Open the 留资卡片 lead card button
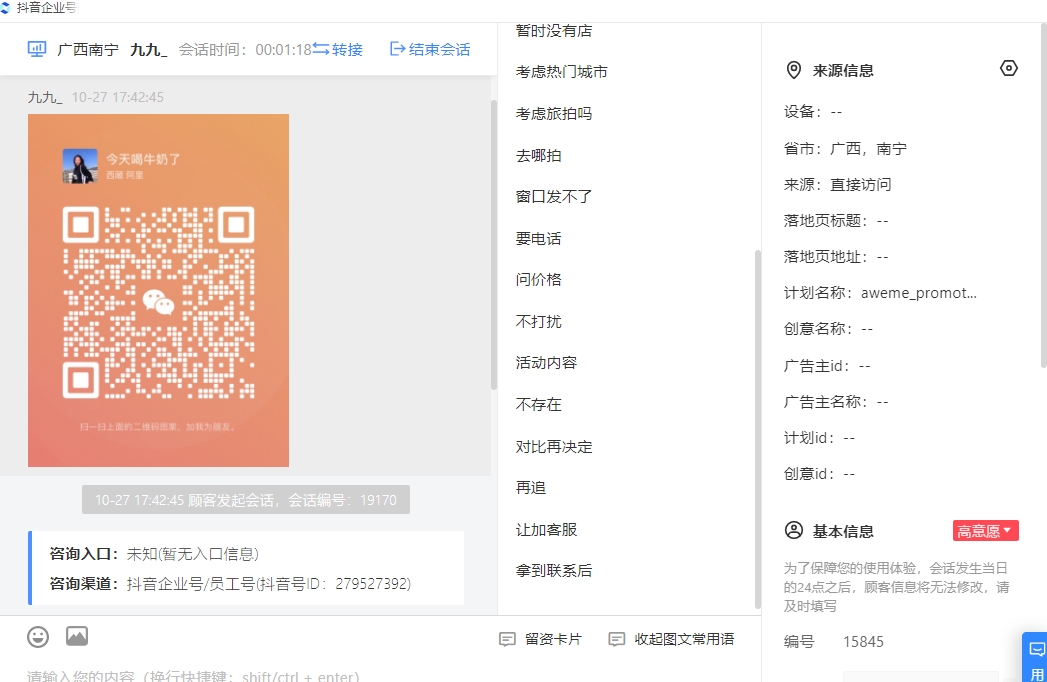Viewport: 1047px width, 682px height. [540, 639]
